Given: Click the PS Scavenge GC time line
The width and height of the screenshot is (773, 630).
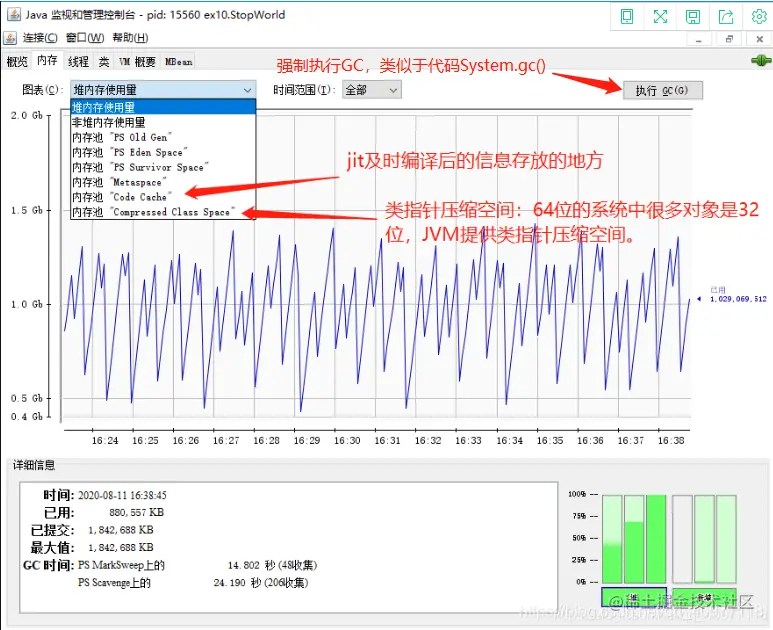Looking at the screenshot, I should [193, 583].
